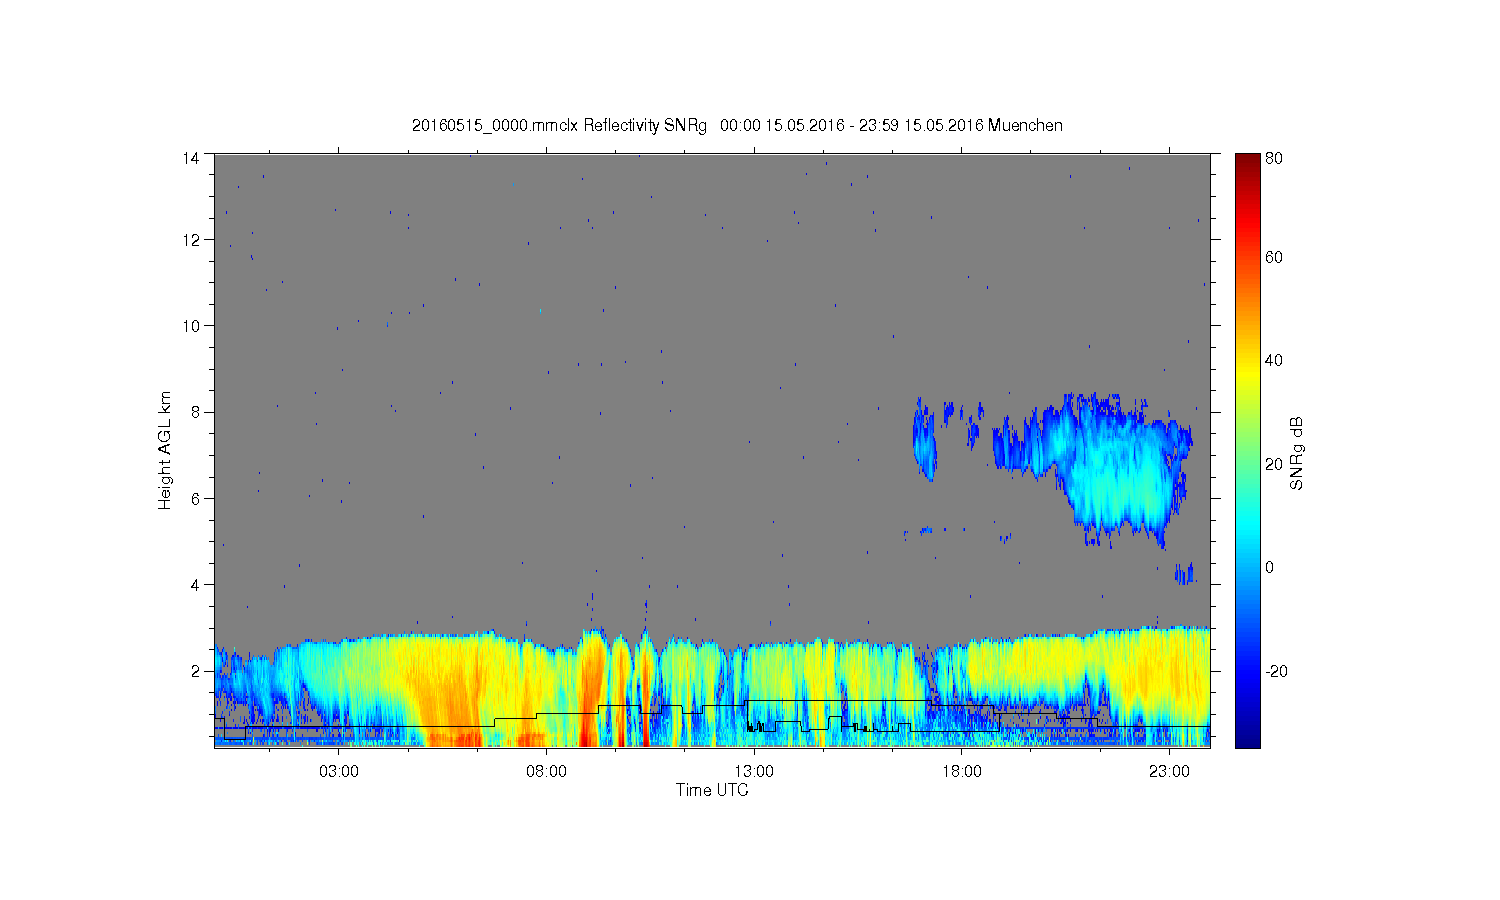Click the colorbar value 60
This screenshot has width=1500, height=900.
1274,258
